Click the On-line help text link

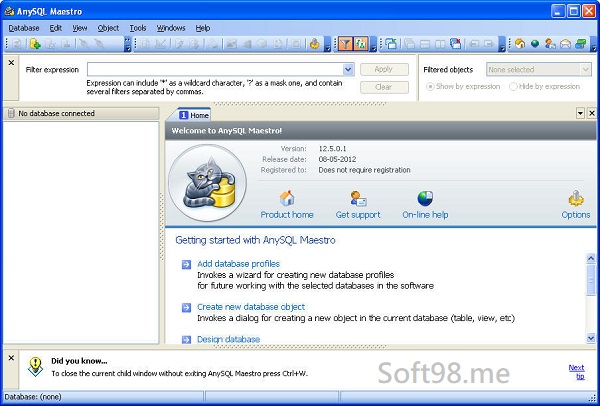point(425,215)
